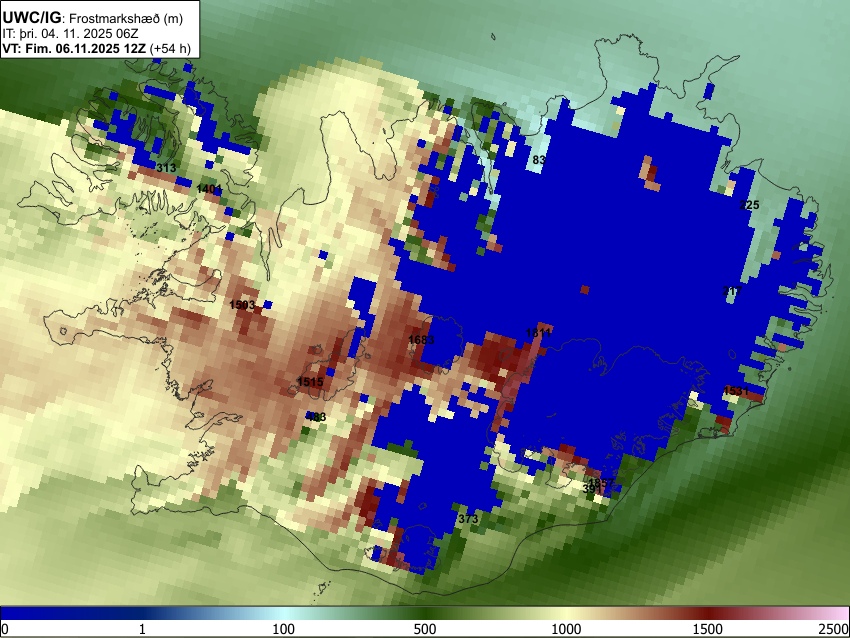Click the 'Frostmarkshæð (m)' title text
Viewport: 850px width, 638px height.
pos(126,18)
